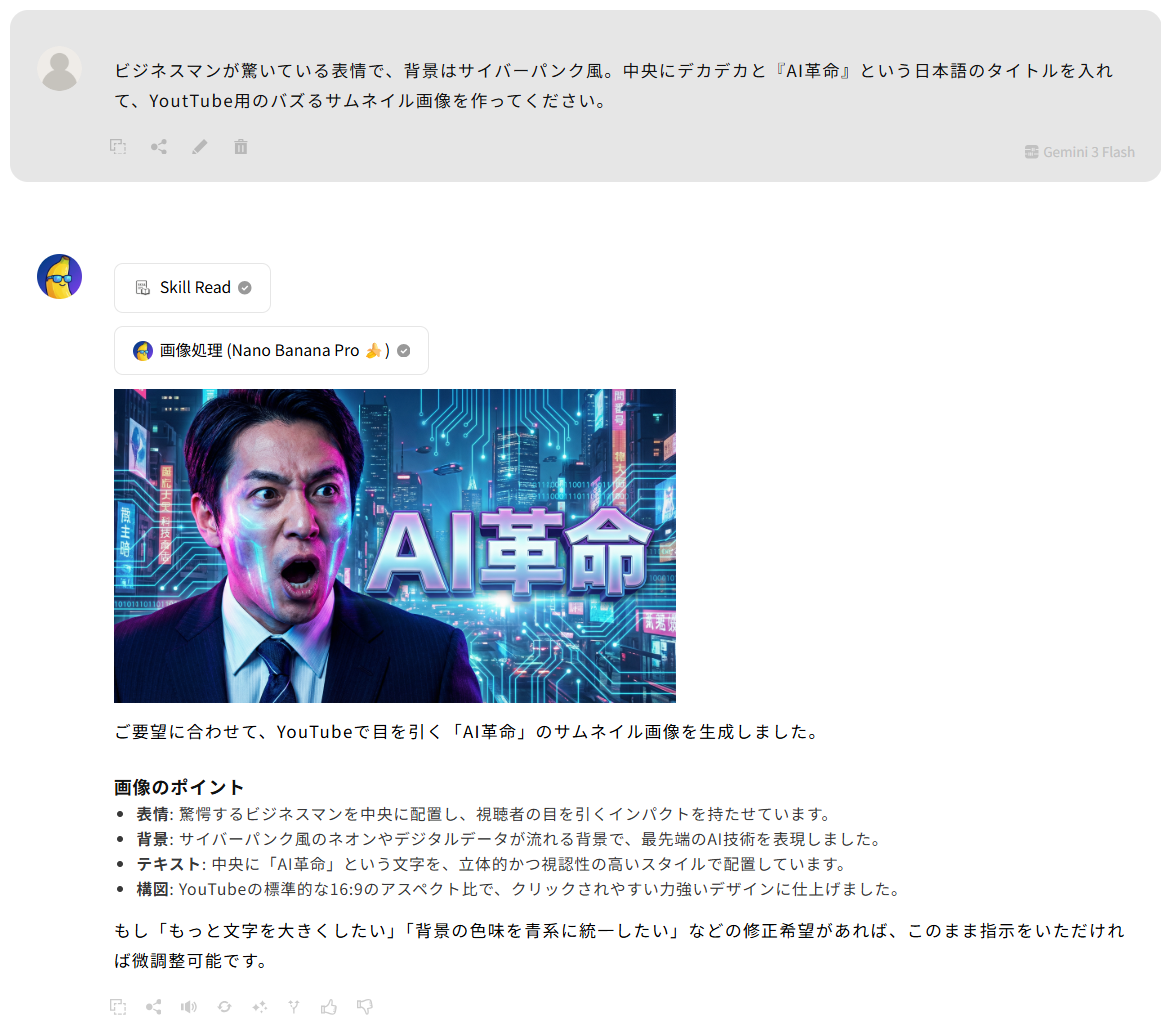The image size is (1161, 1029).
Task: Click the verified checkmark on Skill Read chip
Action: click(244, 287)
